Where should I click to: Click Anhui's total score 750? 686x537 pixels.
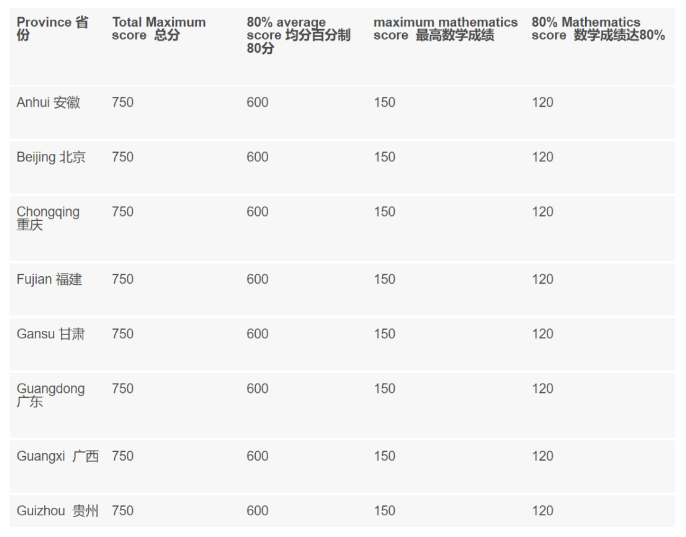click(x=122, y=102)
